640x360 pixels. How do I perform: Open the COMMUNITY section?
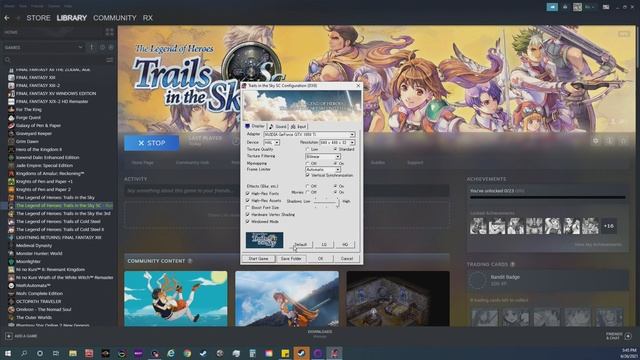(115, 18)
